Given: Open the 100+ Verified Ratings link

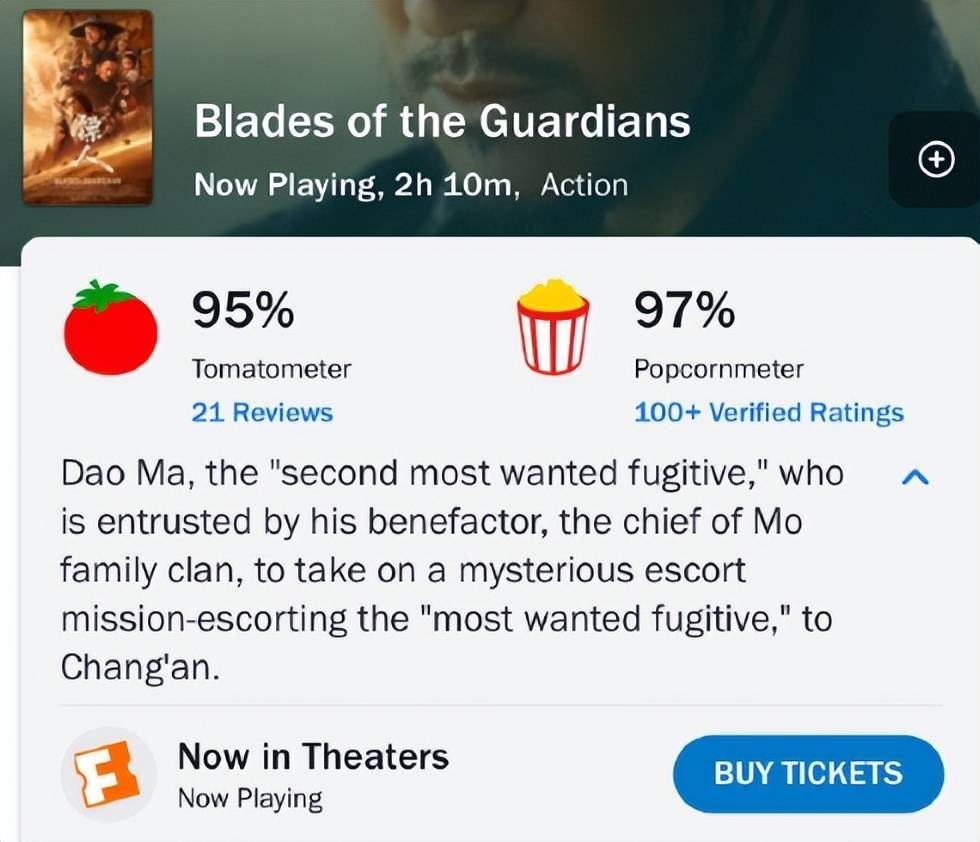Looking at the screenshot, I should (768, 412).
